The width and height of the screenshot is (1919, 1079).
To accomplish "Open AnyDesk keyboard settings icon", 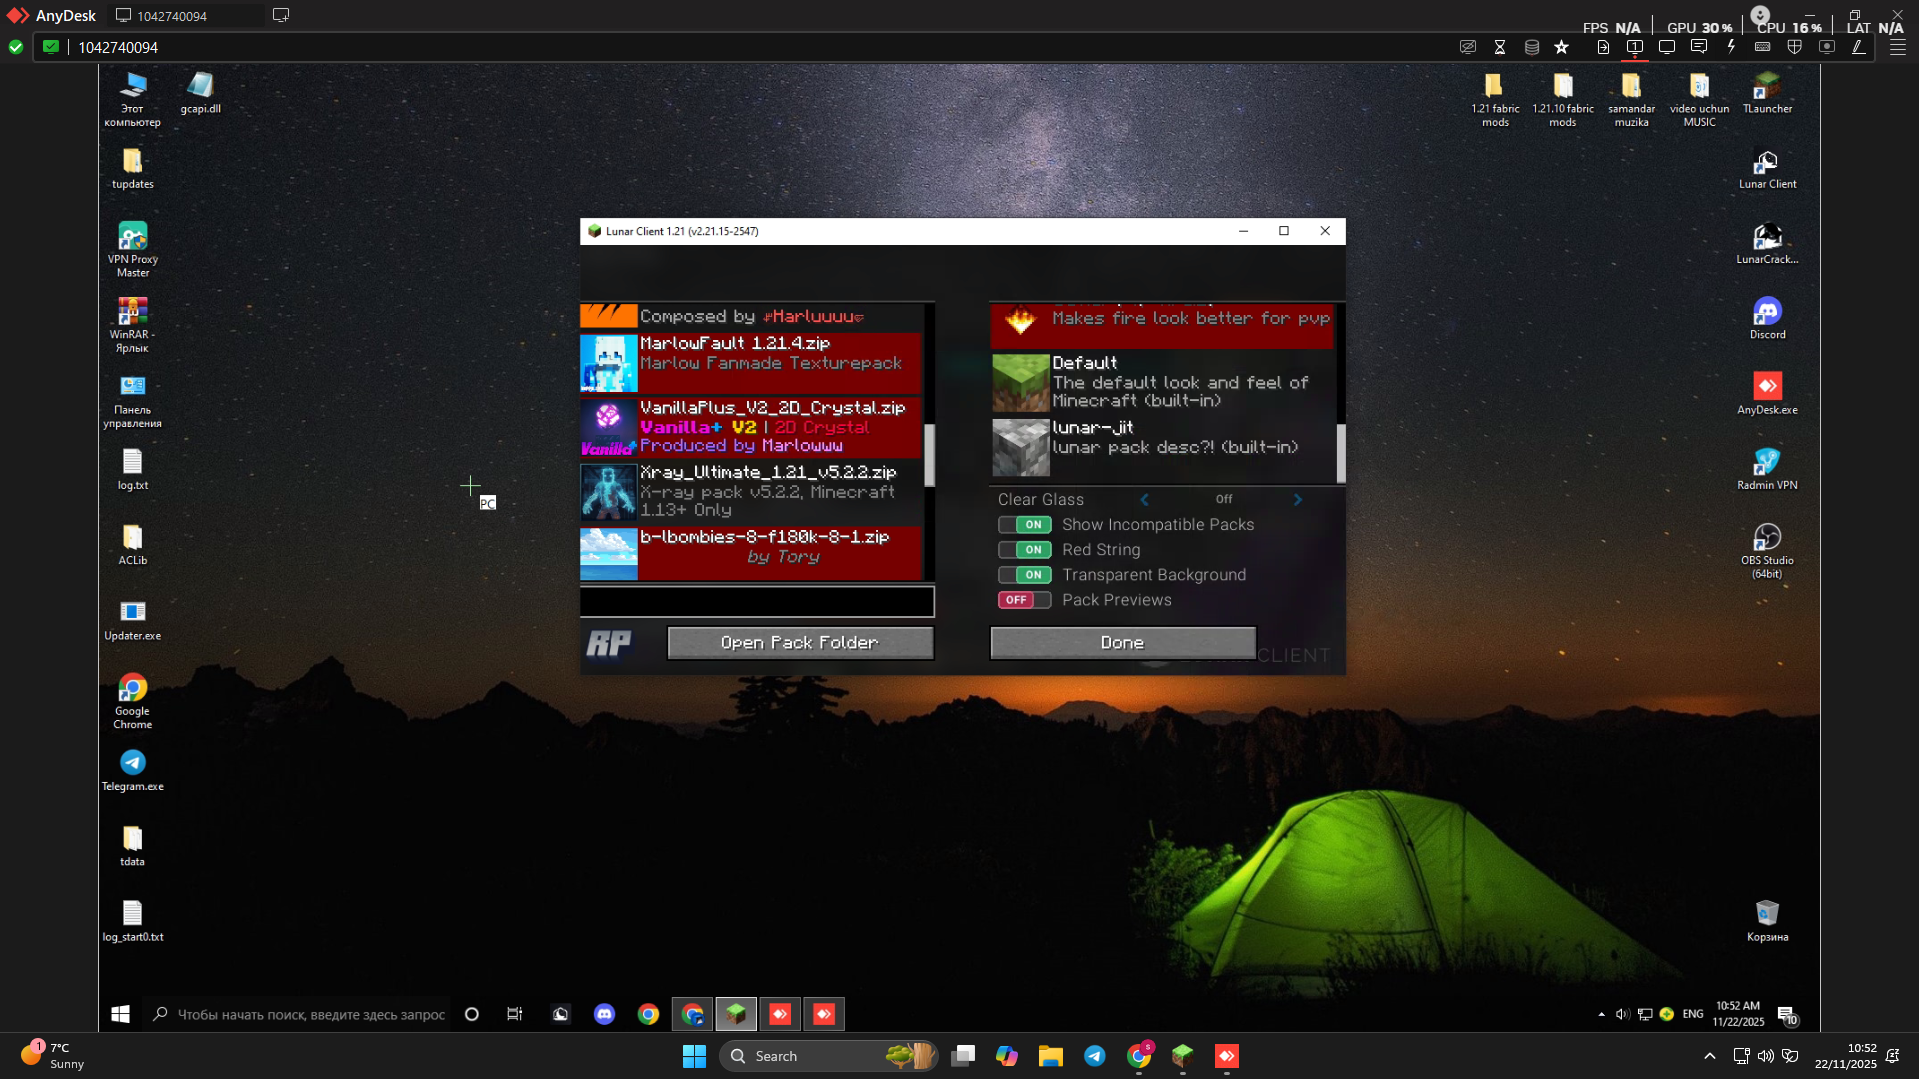I will (x=1763, y=47).
